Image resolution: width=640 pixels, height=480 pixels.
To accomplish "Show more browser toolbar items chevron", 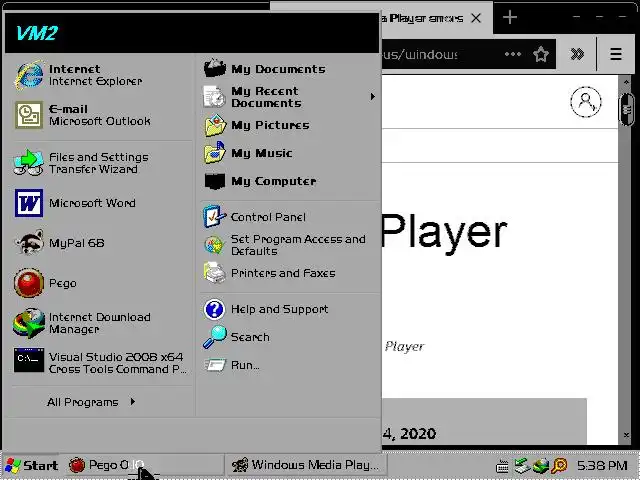I will point(577,54).
